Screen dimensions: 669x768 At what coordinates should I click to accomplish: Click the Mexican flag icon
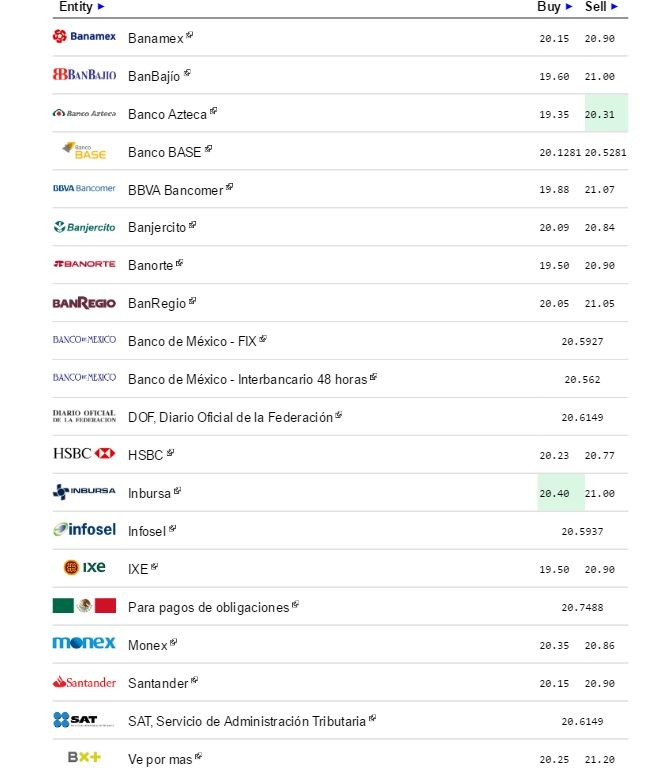84,606
